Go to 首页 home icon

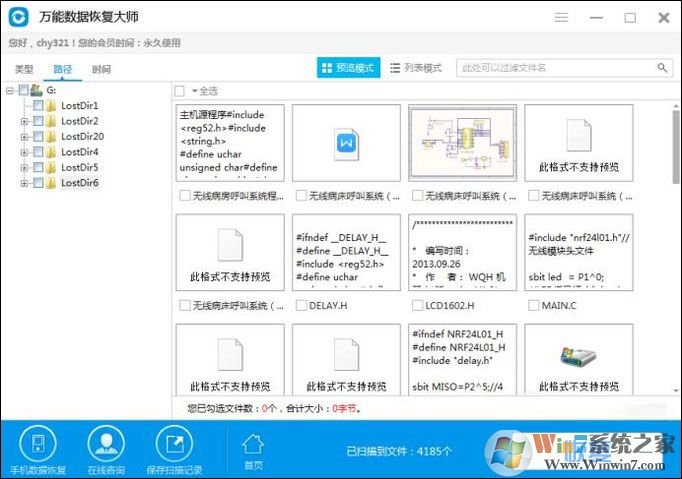pyautogui.click(x=253, y=445)
